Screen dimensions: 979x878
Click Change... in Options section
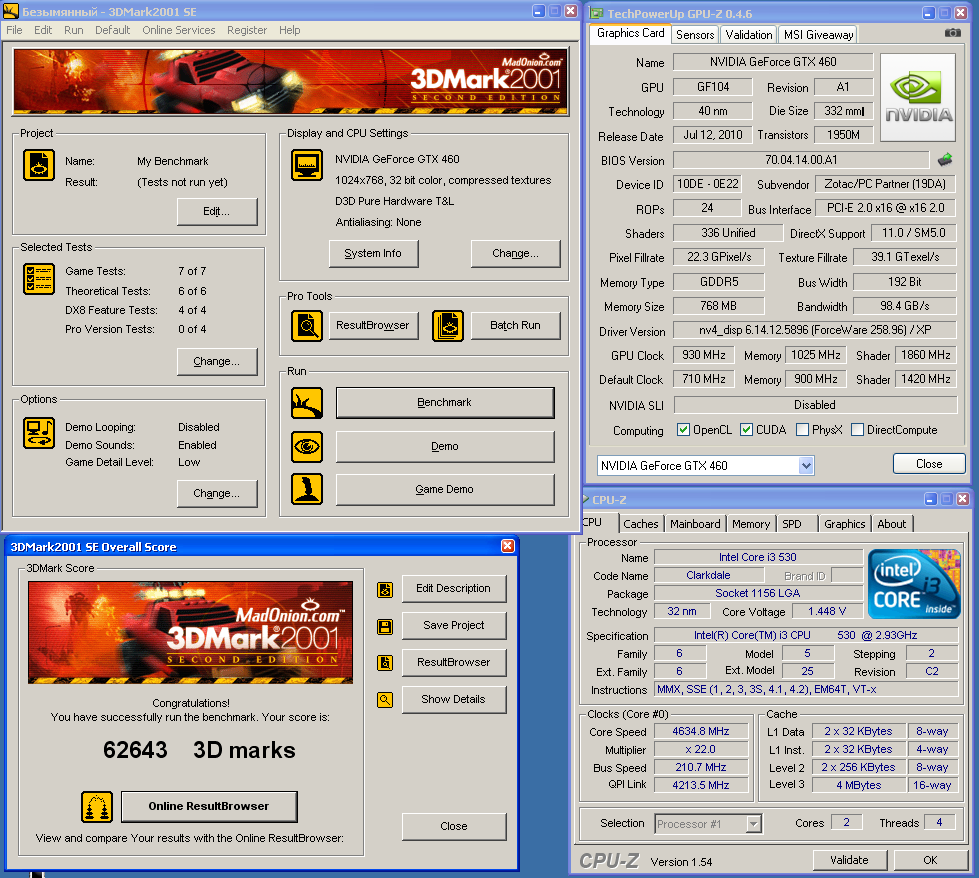[x=217, y=493]
